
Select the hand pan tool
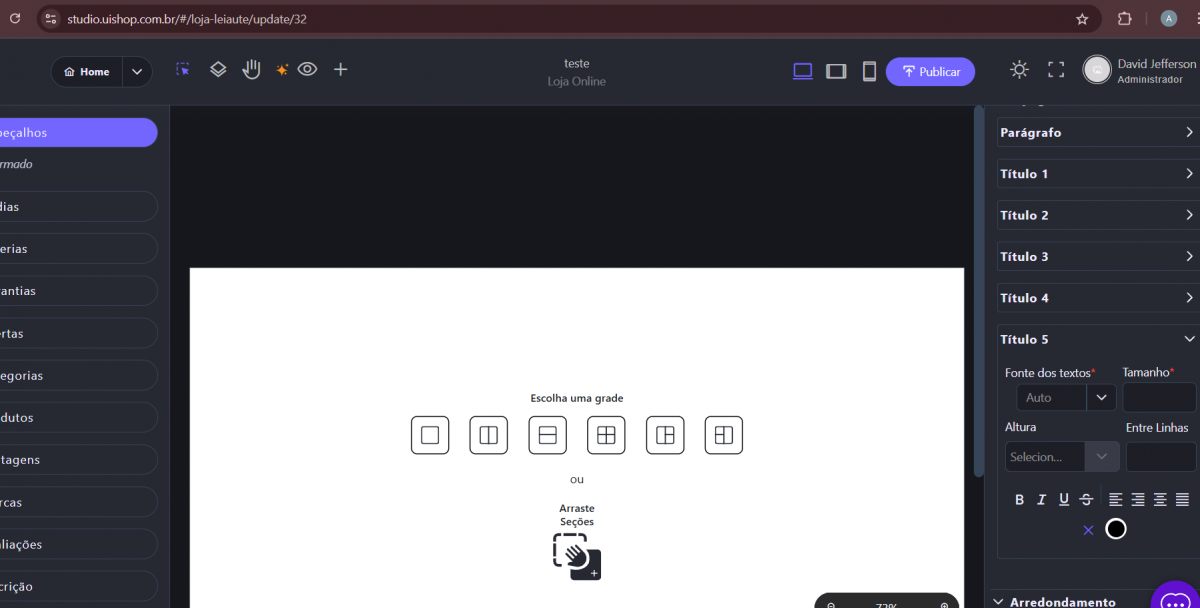pos(251,69)
